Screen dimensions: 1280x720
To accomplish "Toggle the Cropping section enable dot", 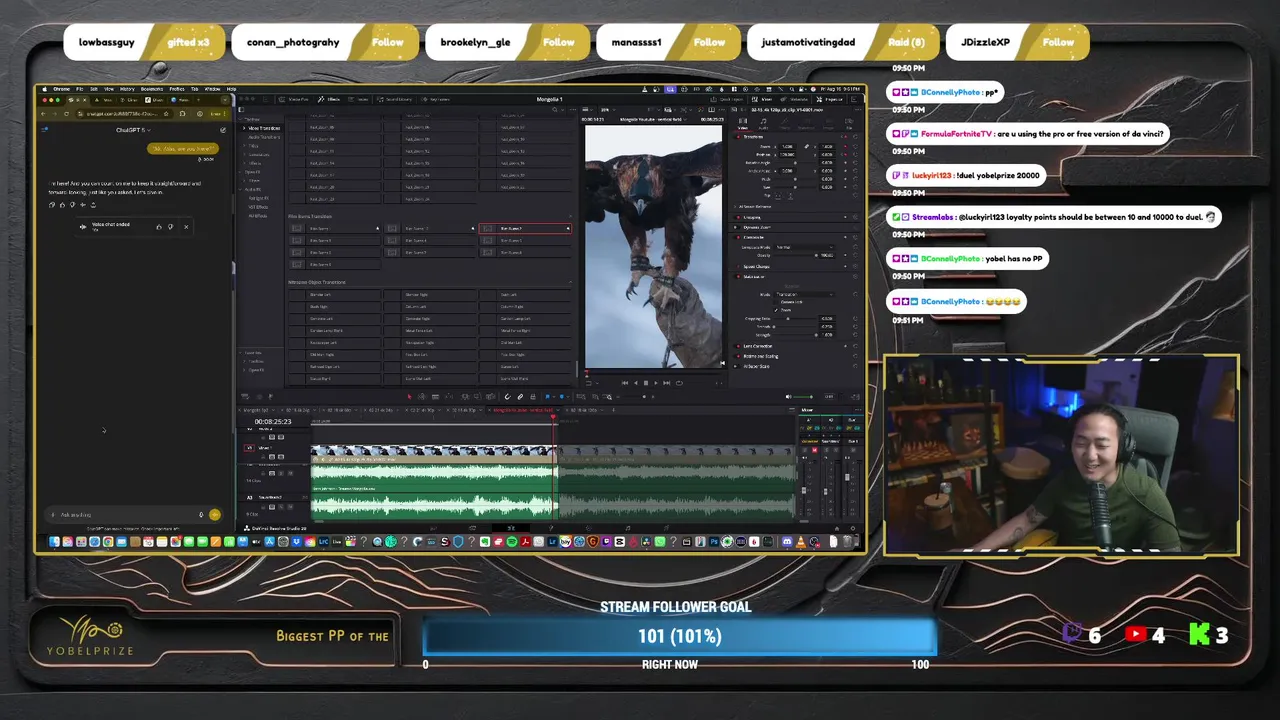I will click(x=738, y=217).
